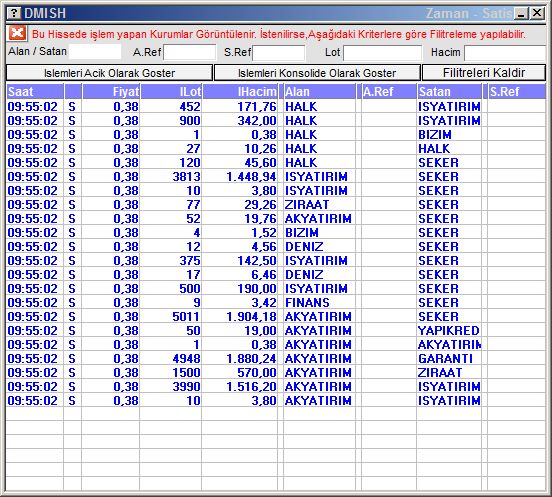The width and height of the screenshot is (552, 497).
Task: Select volume cell 29,26
Action: (261, 205)
